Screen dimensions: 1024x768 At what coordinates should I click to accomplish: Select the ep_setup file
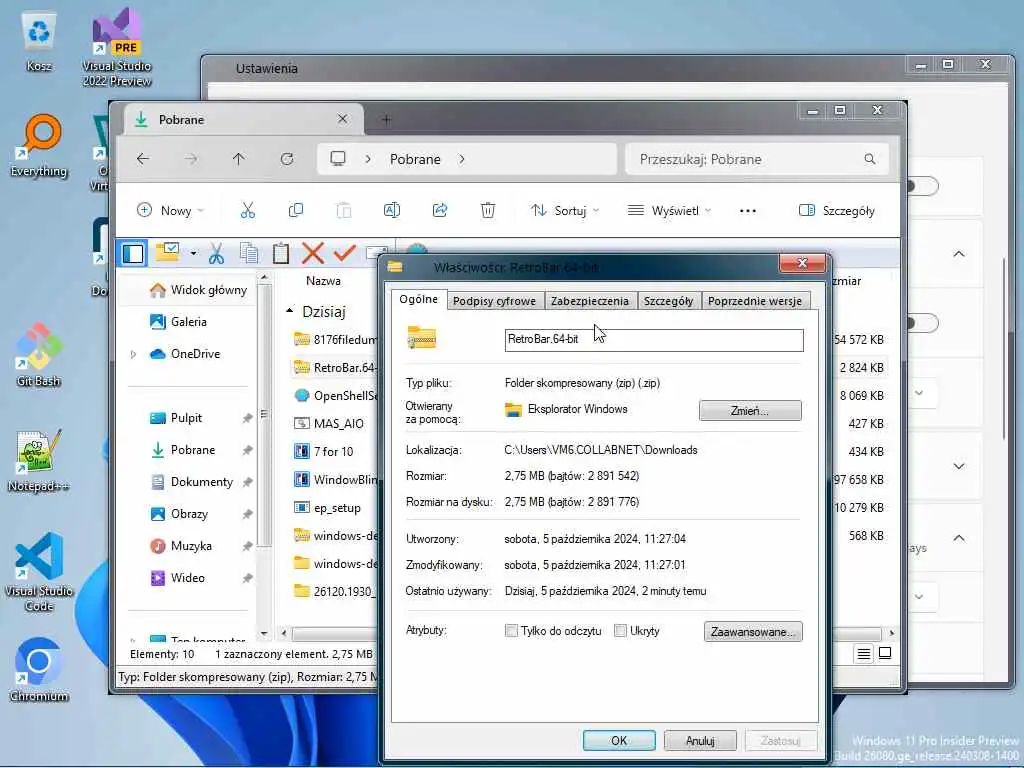click(x=327, y=507)
